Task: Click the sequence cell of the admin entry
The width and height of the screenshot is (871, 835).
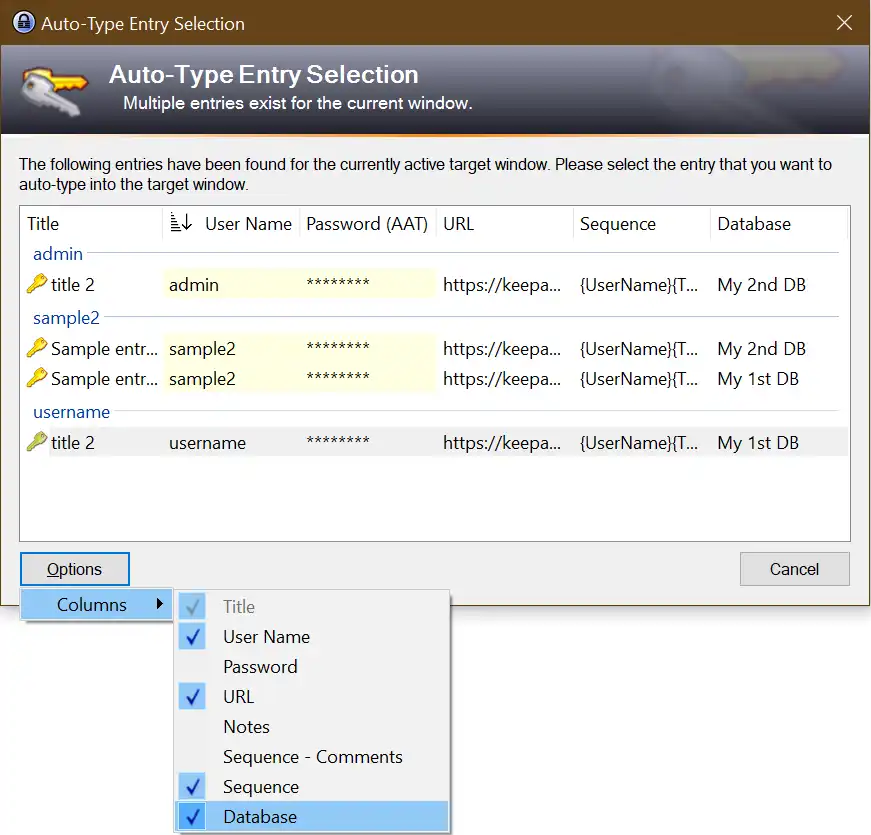Action: (639, 284)
